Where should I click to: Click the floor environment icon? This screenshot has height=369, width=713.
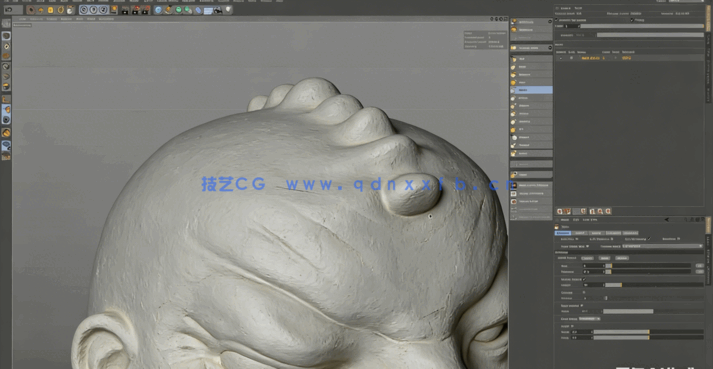click(208, 10)
